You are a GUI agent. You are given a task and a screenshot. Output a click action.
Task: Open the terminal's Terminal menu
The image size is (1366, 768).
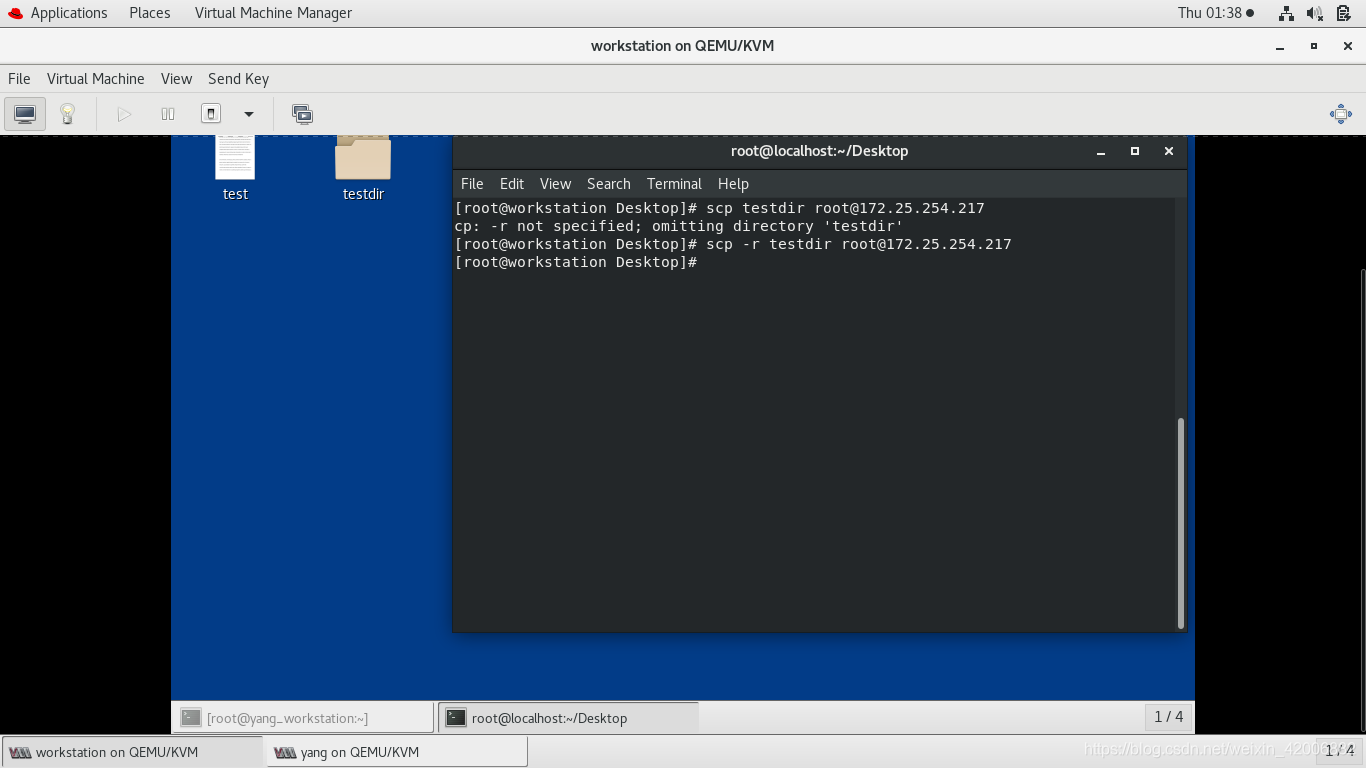(x=674, y=184)
